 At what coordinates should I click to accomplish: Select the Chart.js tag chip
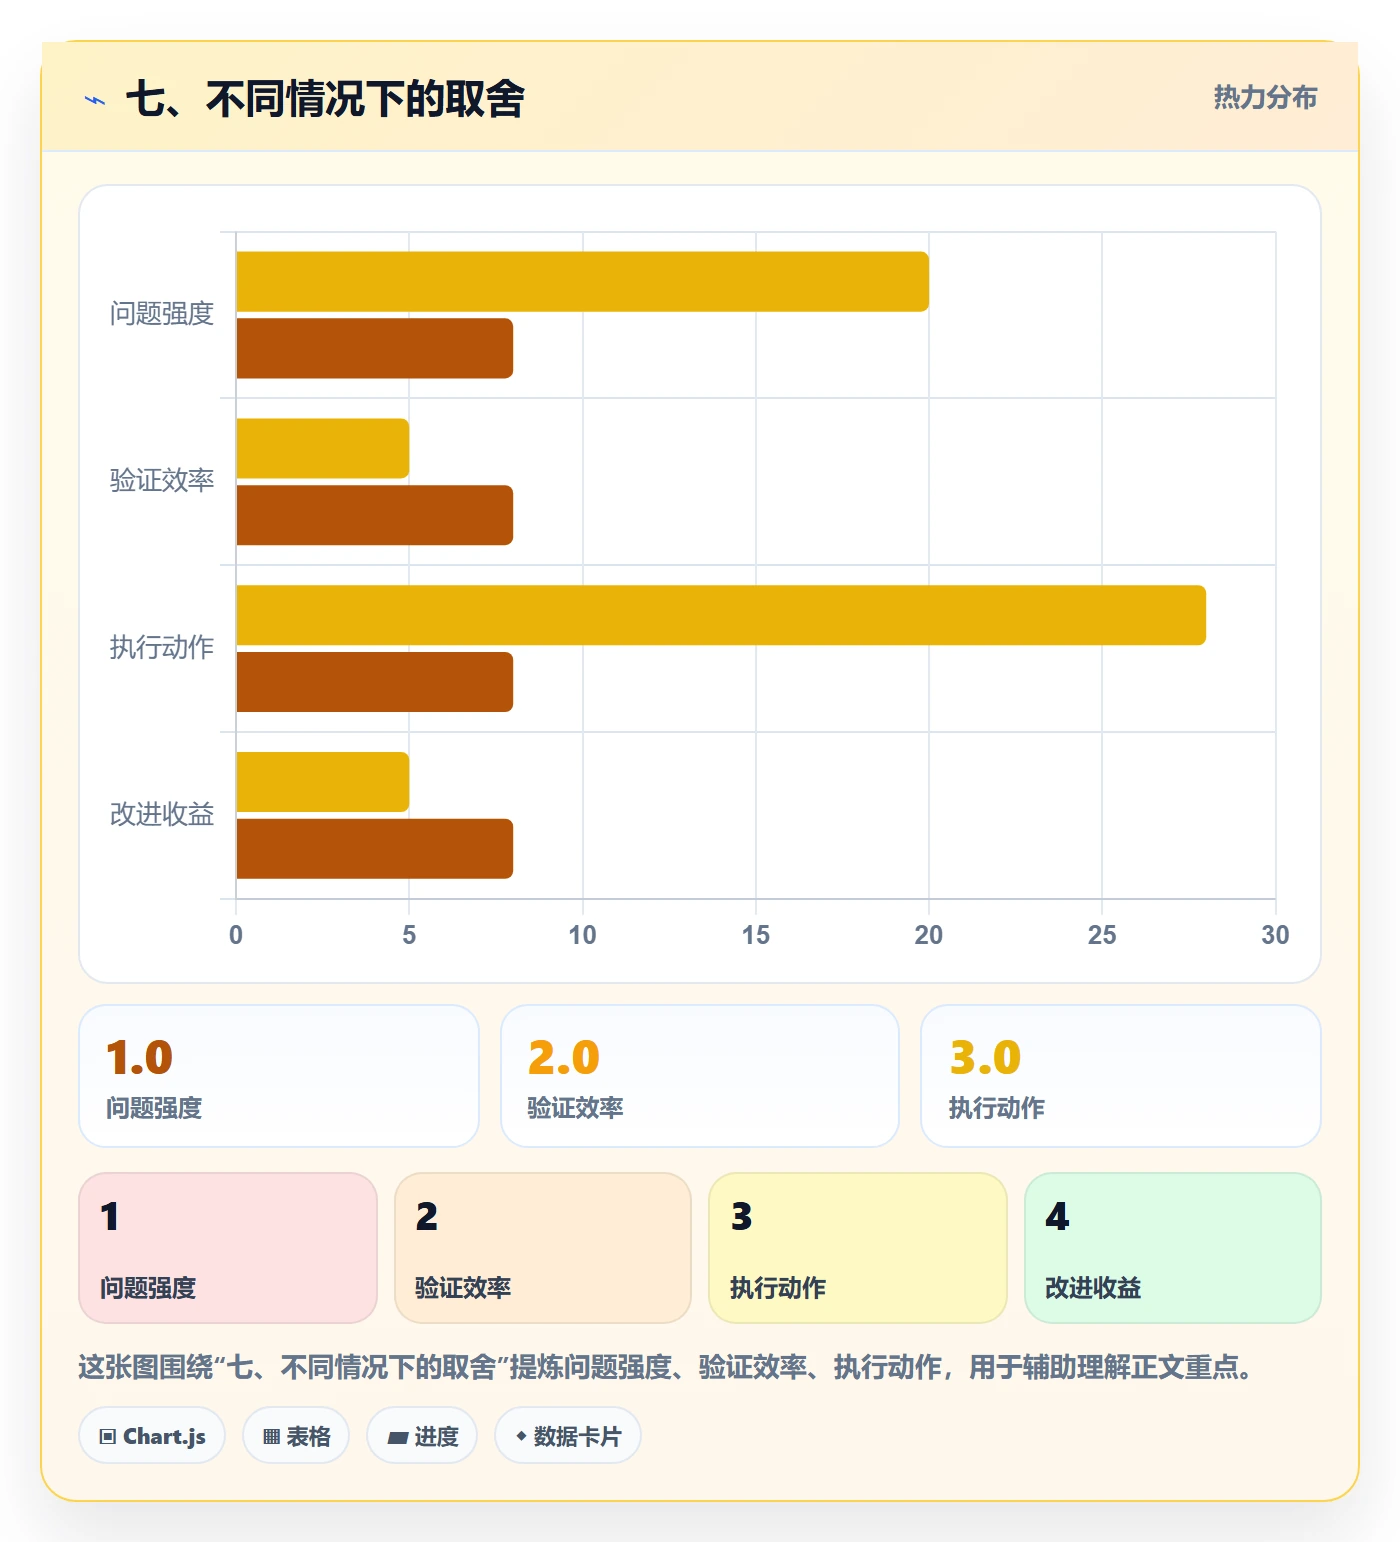pyautogui.click(x=152, y=1436)
